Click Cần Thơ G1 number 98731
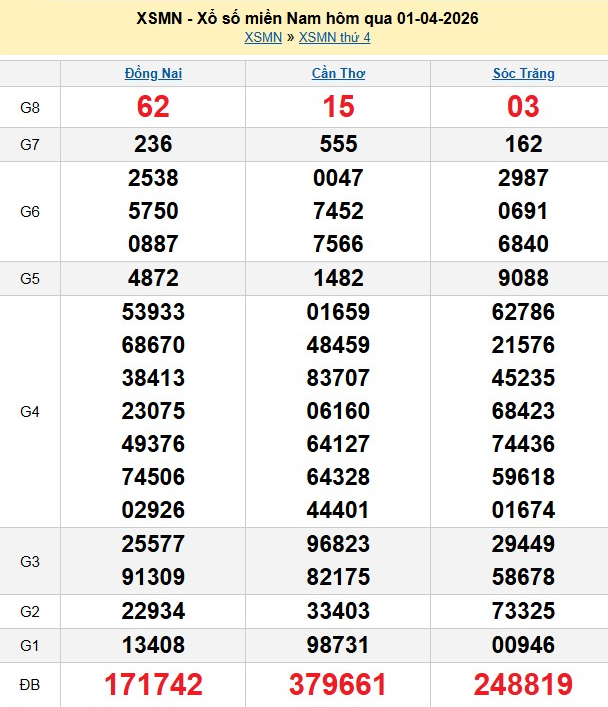 coord(338,645)
